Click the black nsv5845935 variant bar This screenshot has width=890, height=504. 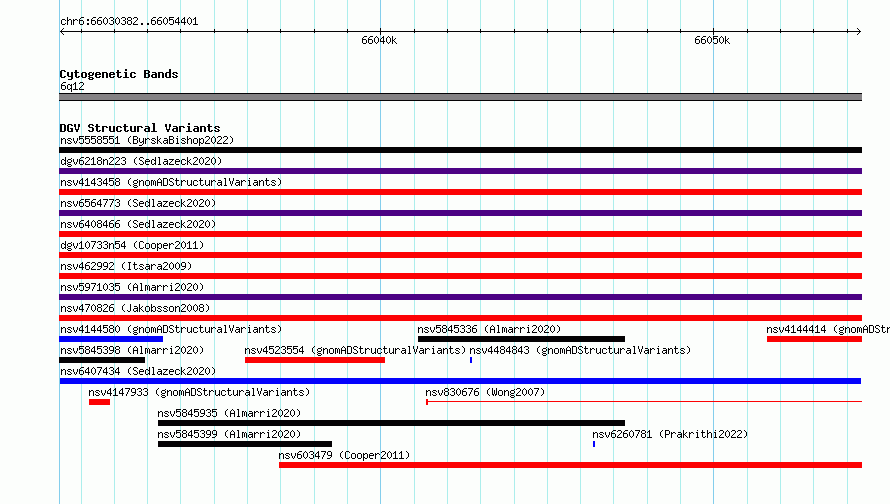(391, 423)
